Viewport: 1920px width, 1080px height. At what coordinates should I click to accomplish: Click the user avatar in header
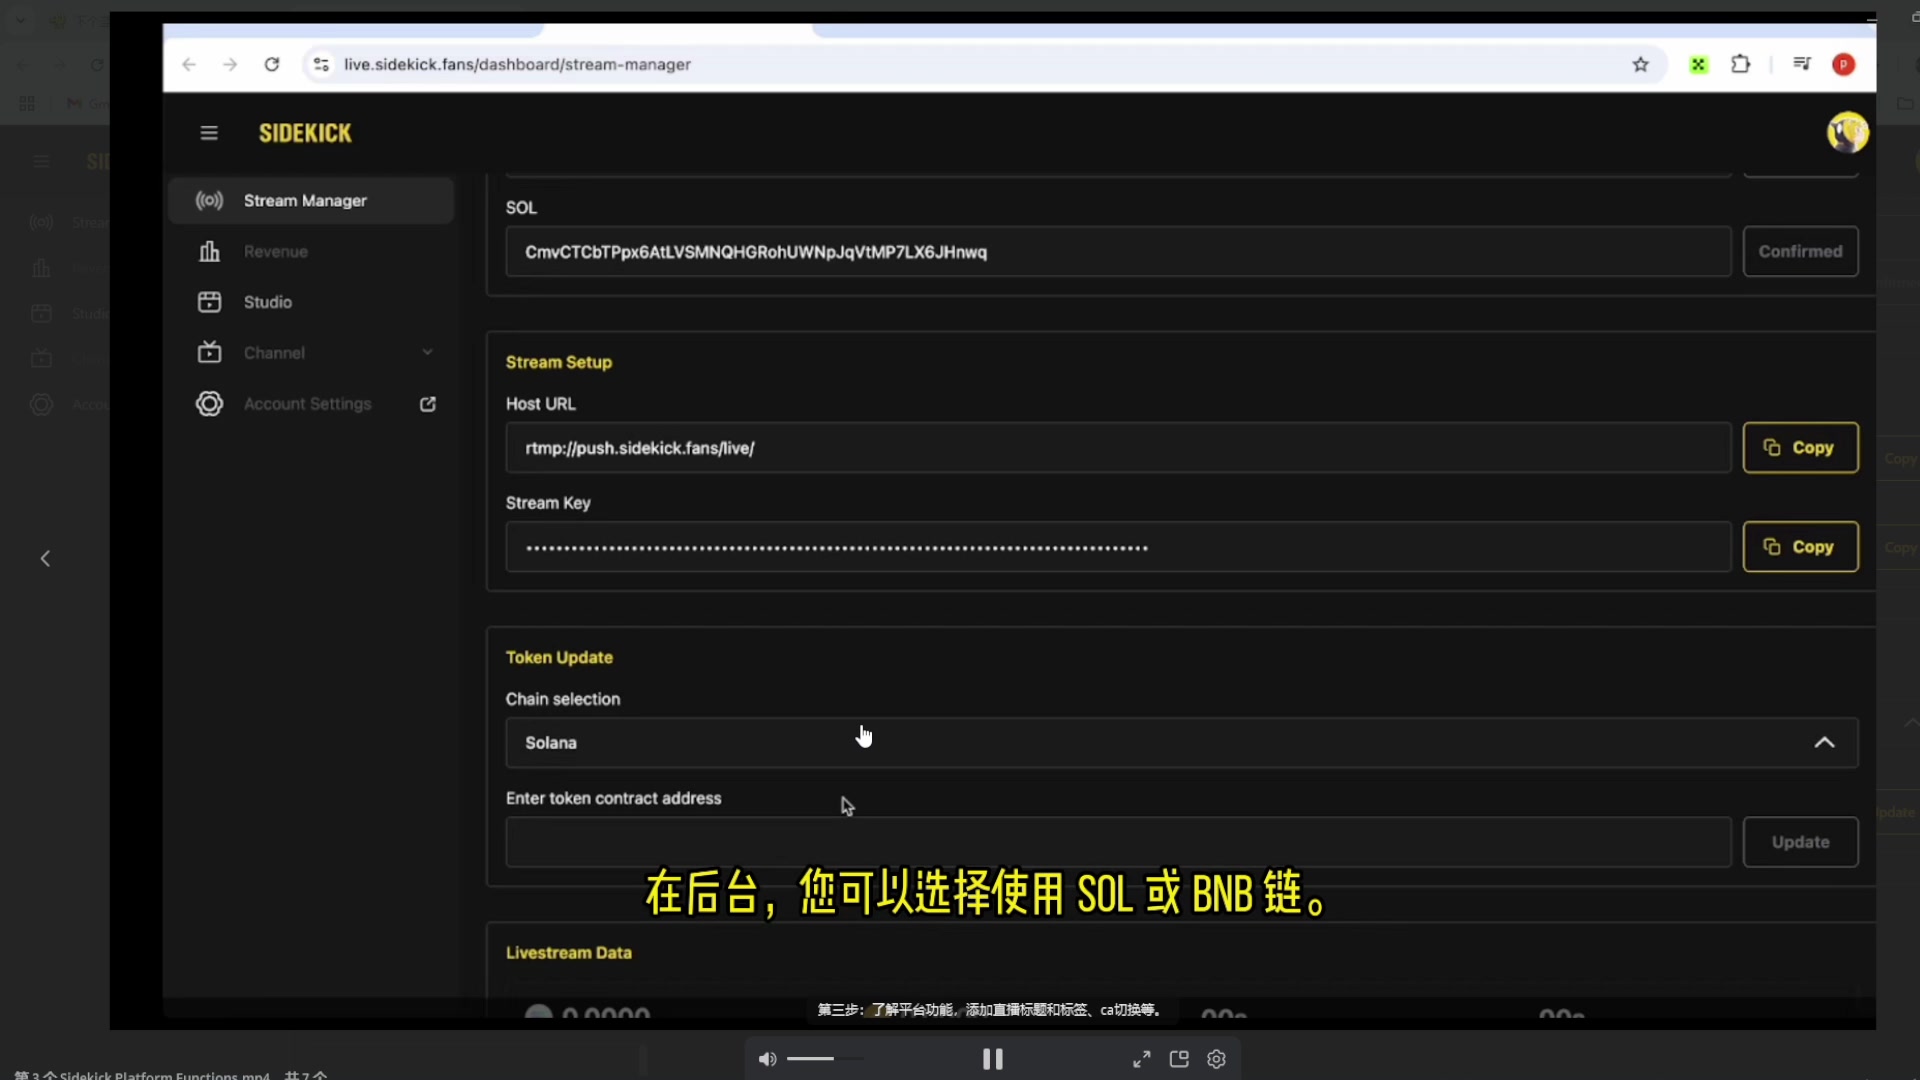[x=1847, y=133]
